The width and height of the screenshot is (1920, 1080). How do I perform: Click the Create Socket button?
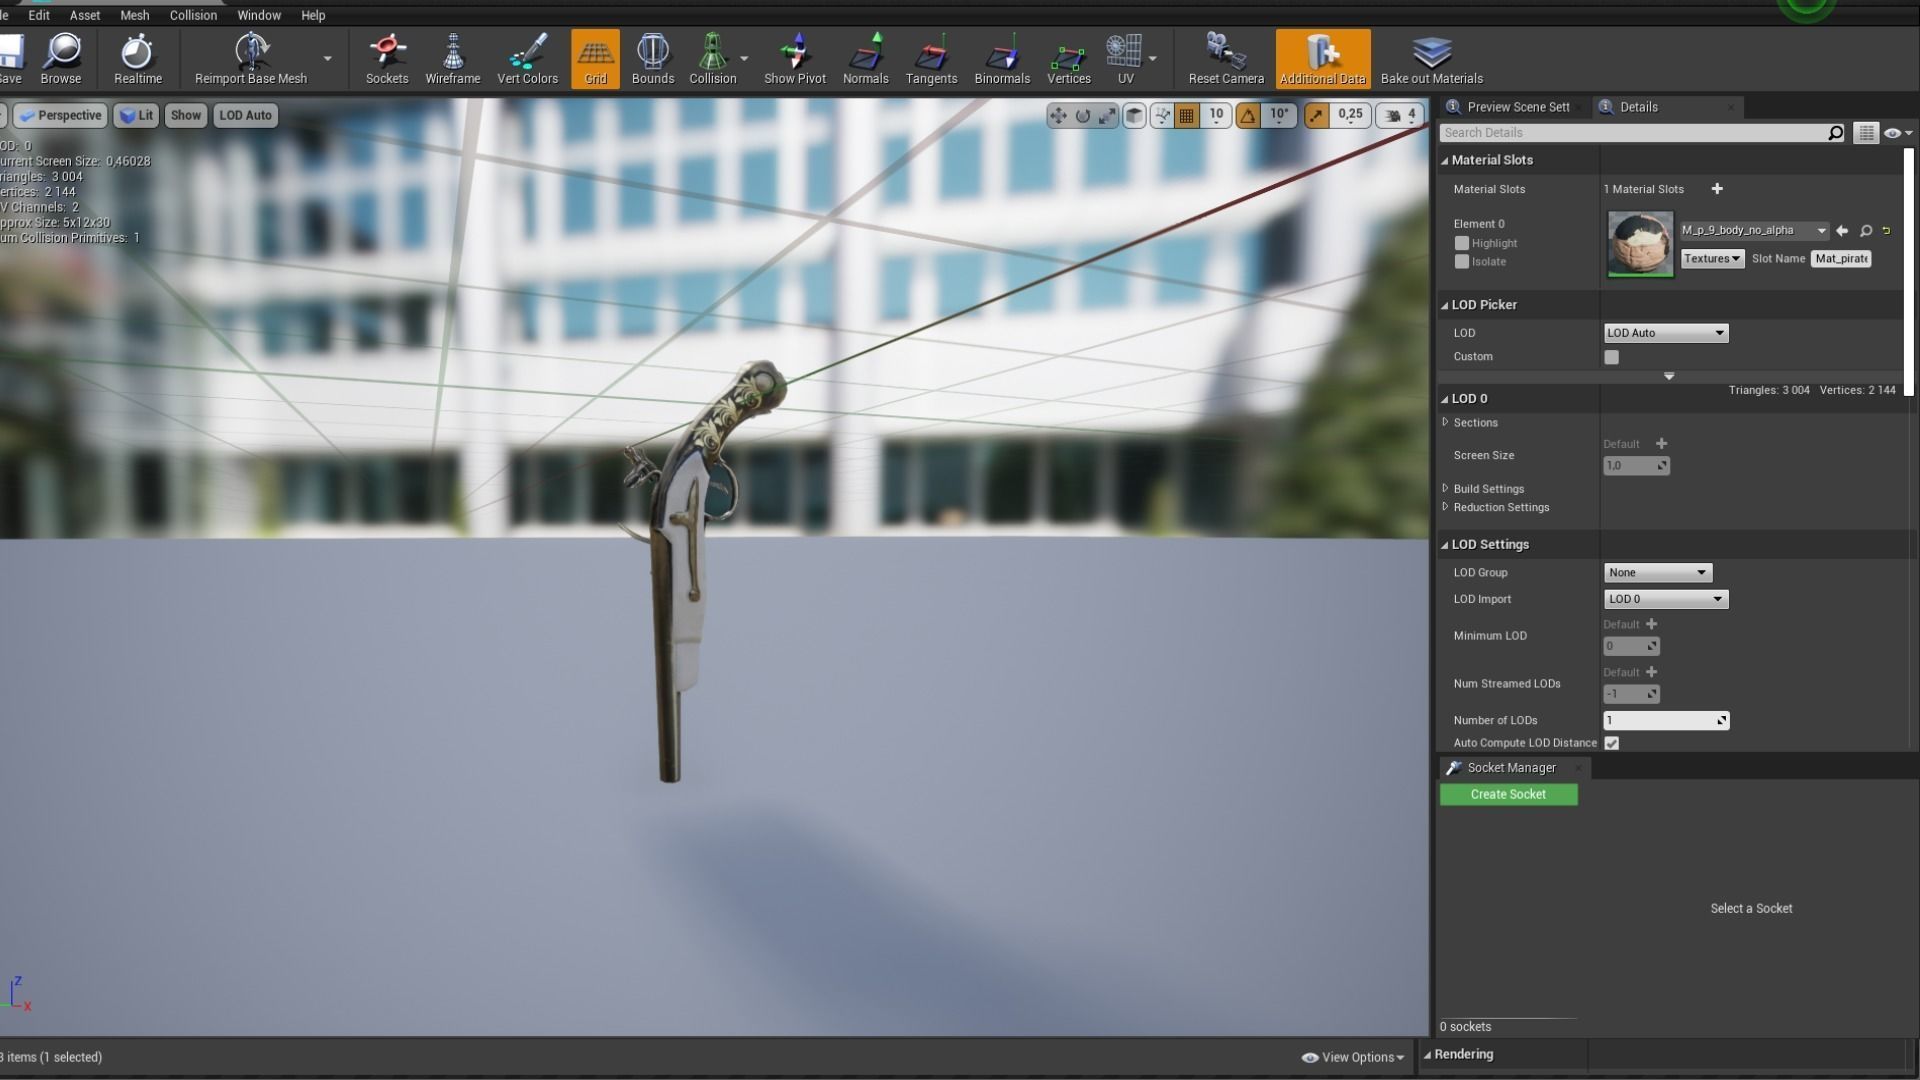(x=1508, y=794)
